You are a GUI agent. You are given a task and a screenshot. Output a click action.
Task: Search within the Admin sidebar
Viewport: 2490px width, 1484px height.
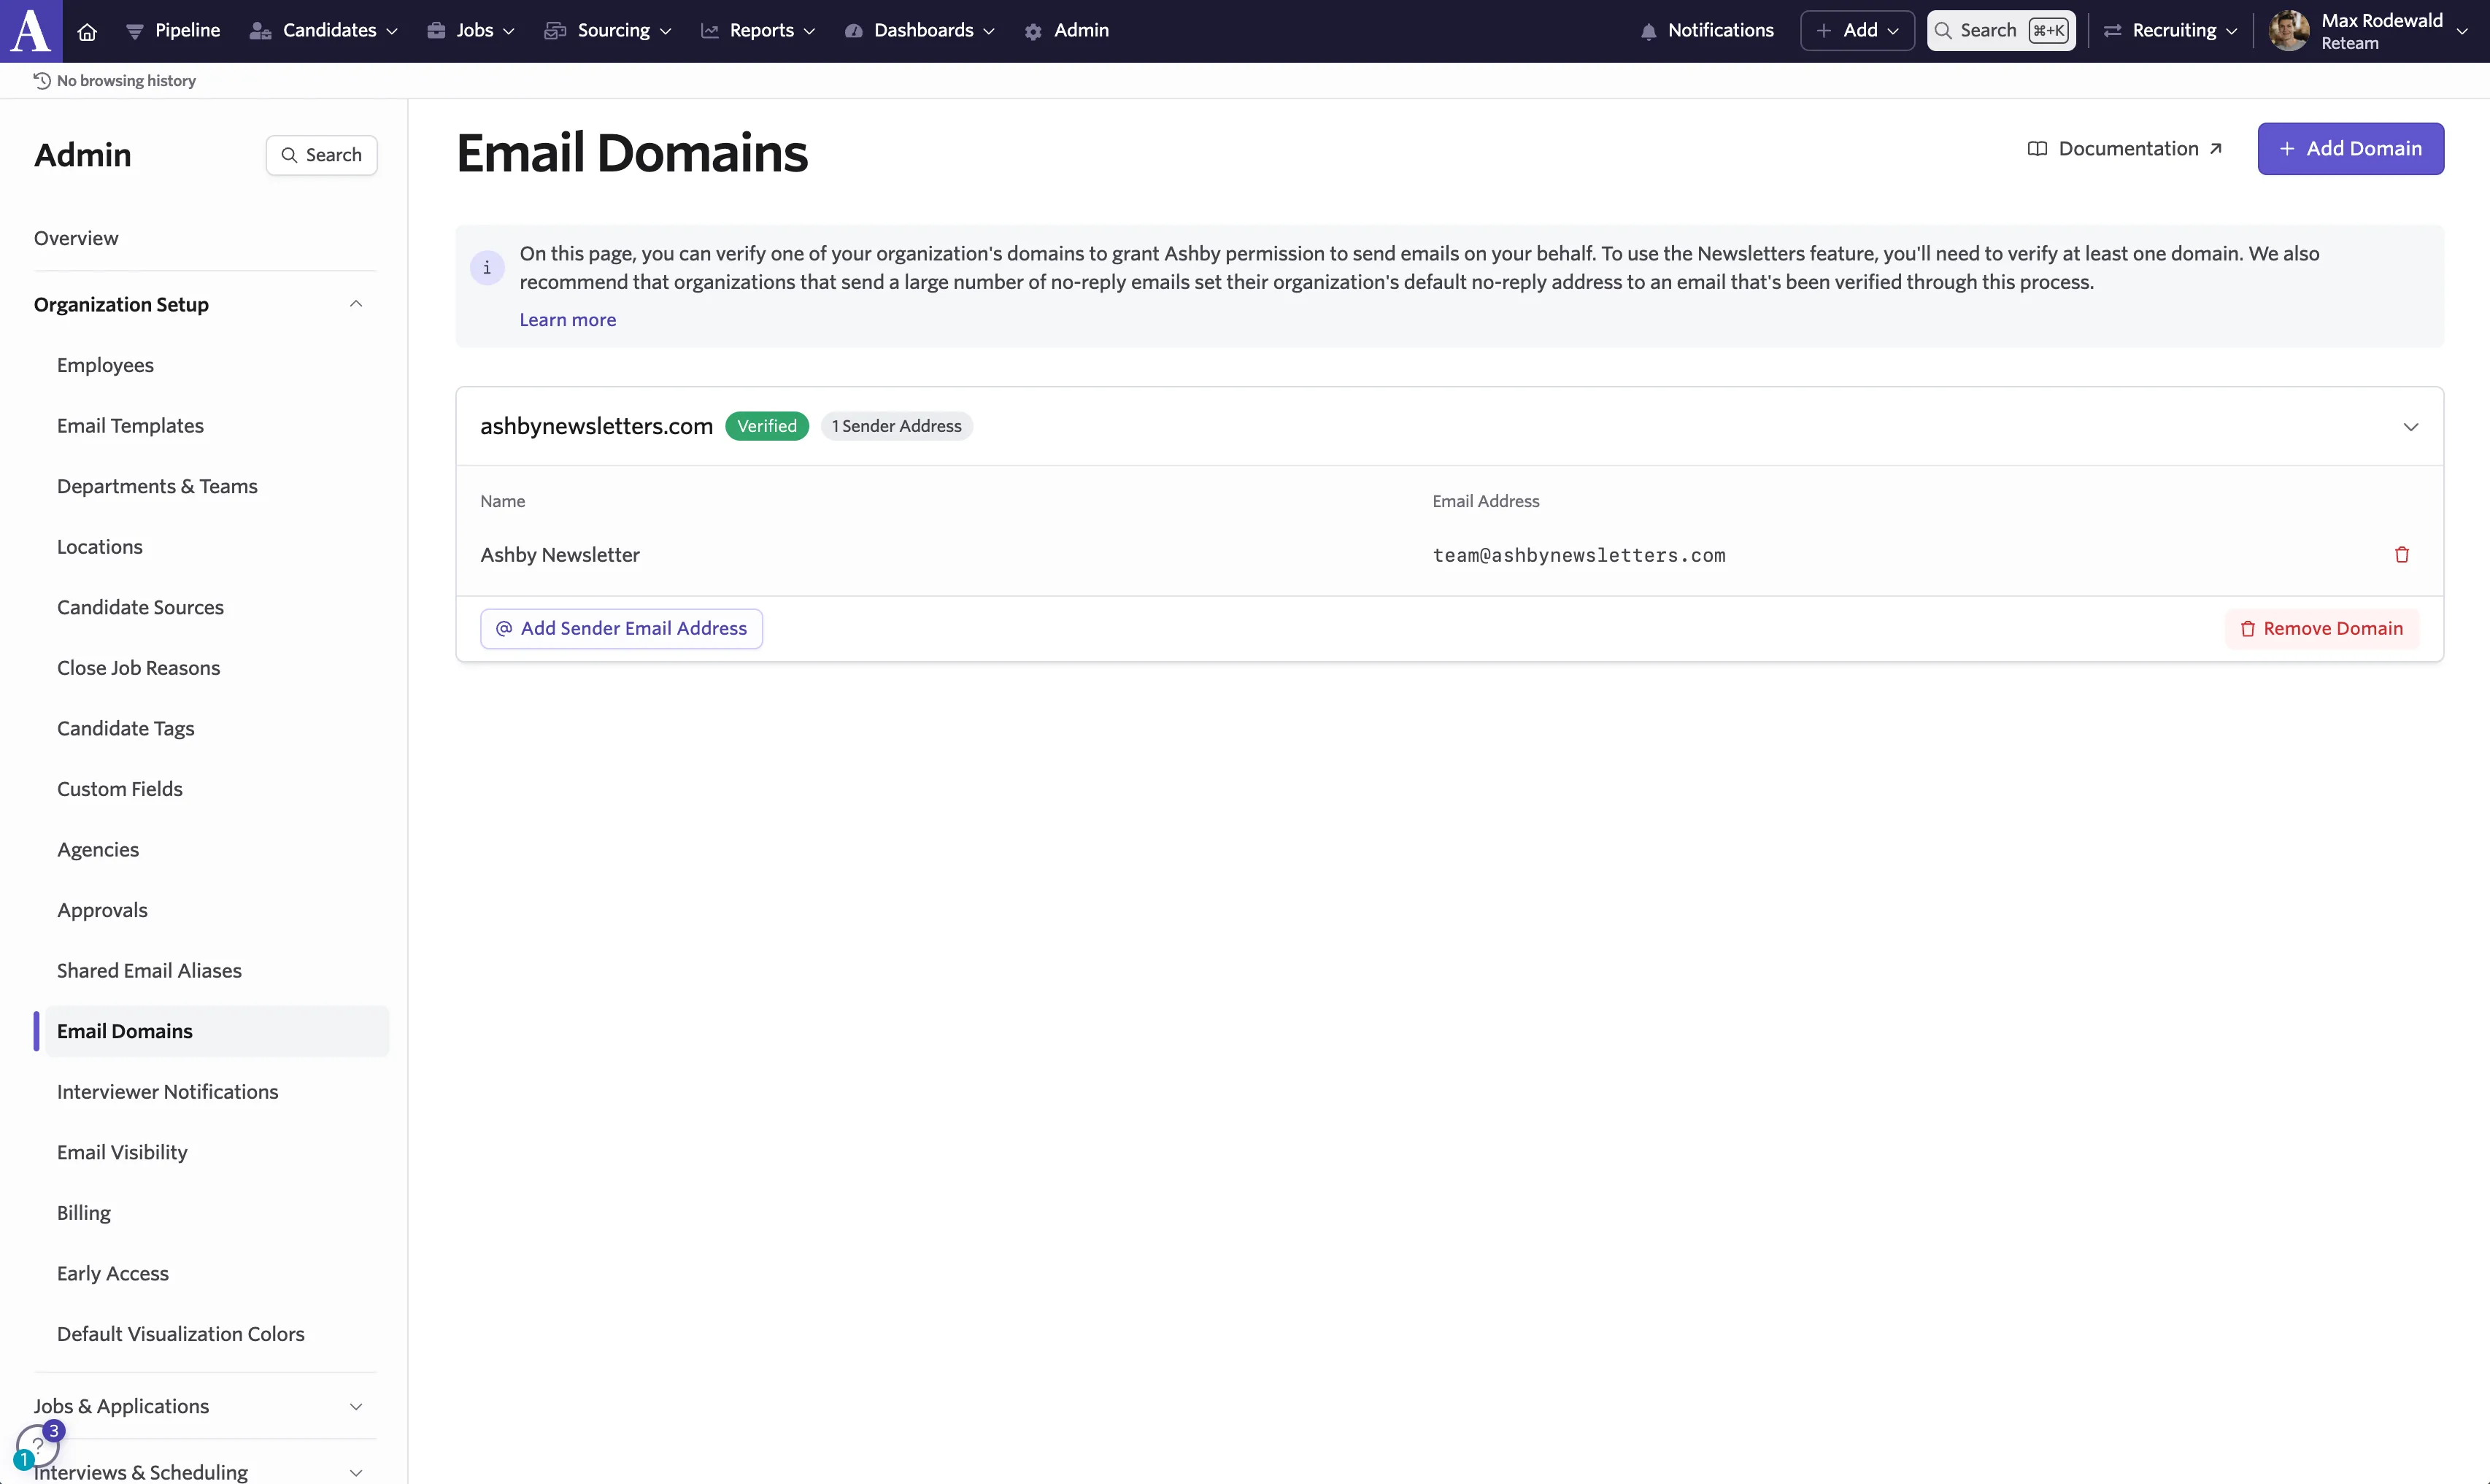coord(321,155)
